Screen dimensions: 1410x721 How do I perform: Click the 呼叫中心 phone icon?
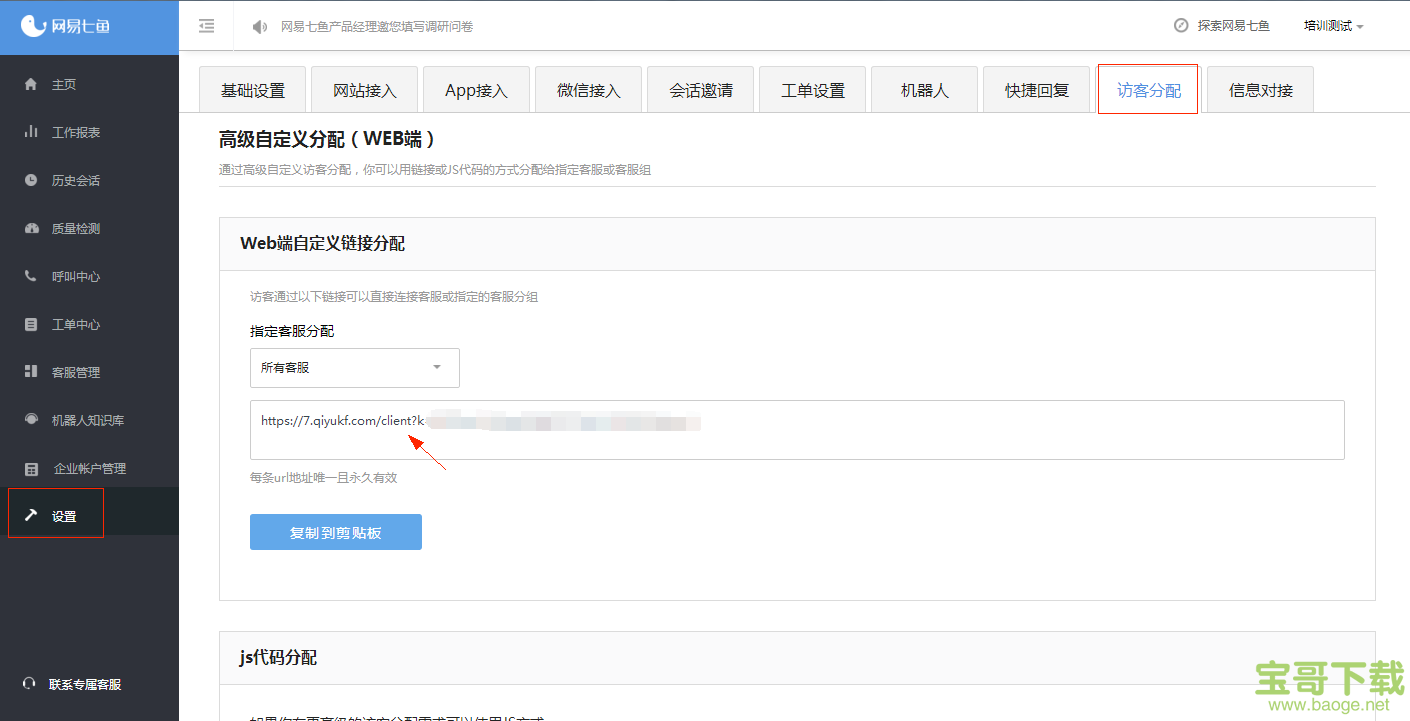tap(31, 276)
